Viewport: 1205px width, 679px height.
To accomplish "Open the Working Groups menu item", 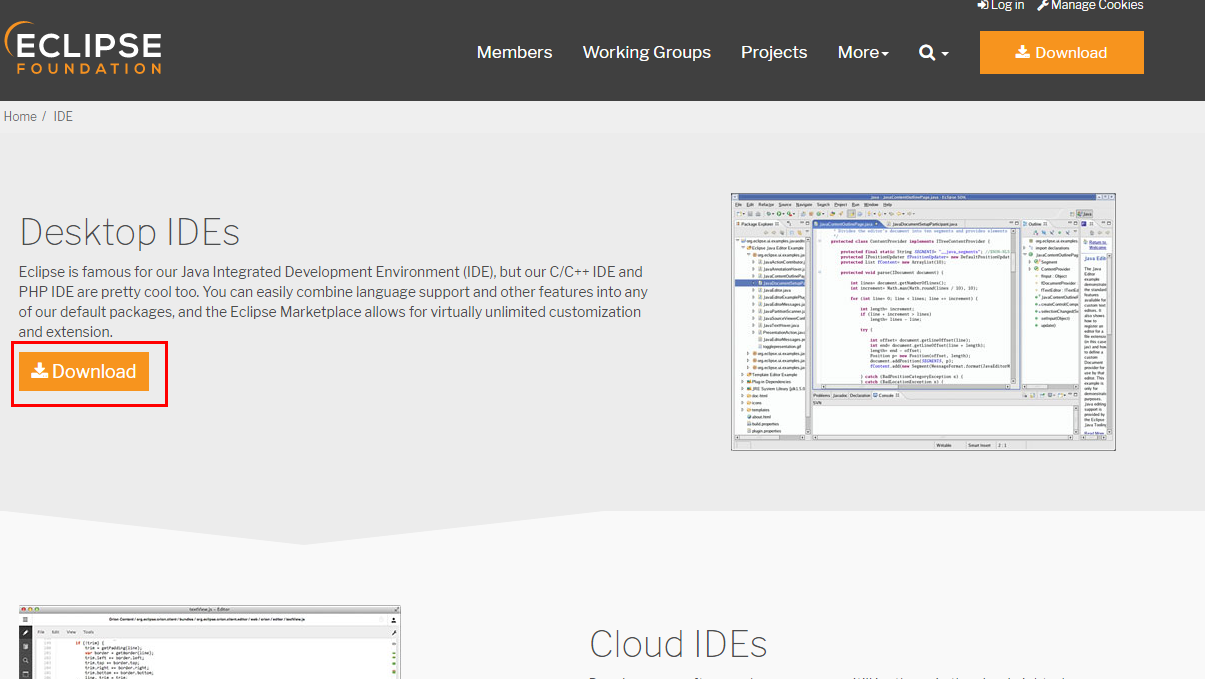I will (647, 52).
